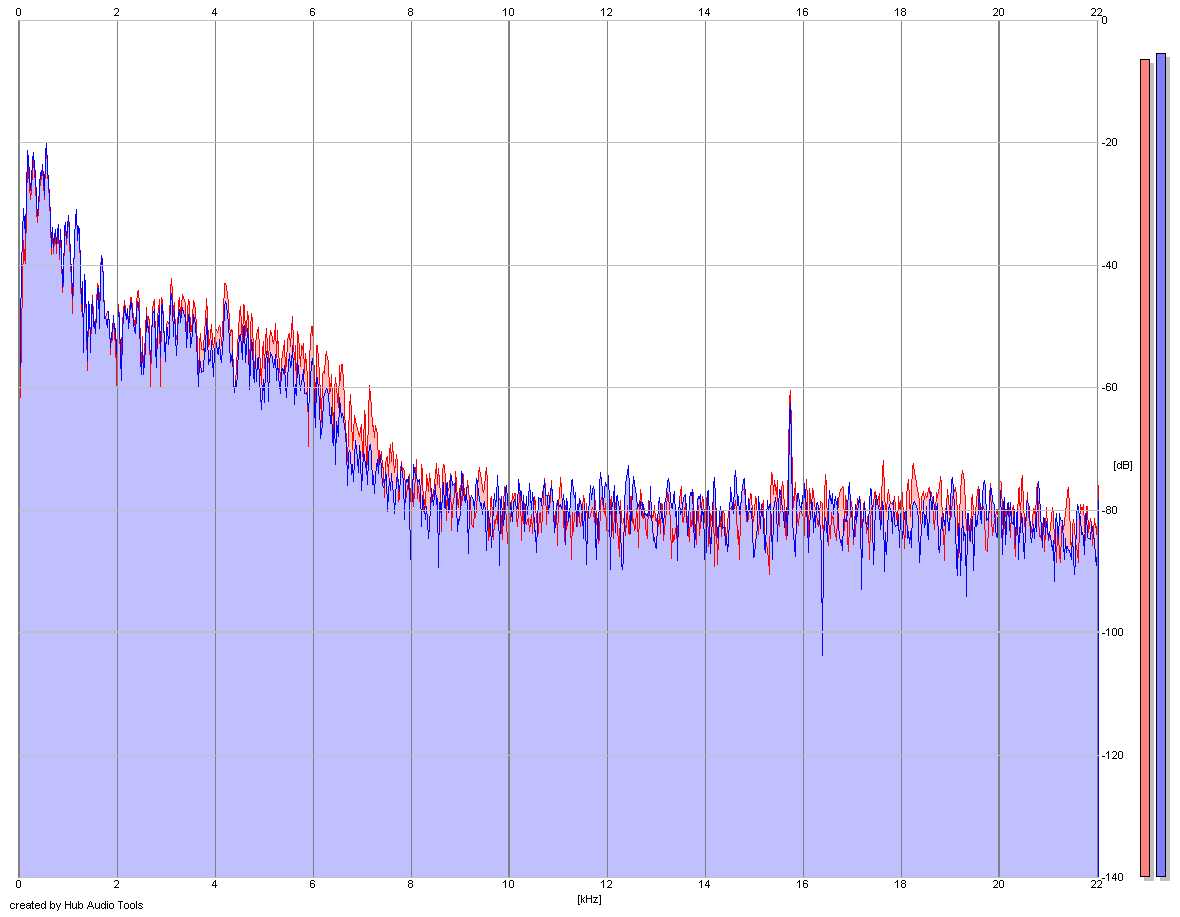Click the highest low-frequency peak near -20 dB
1180x917 pixels.
pyautogui.click(x=46, y=147)
